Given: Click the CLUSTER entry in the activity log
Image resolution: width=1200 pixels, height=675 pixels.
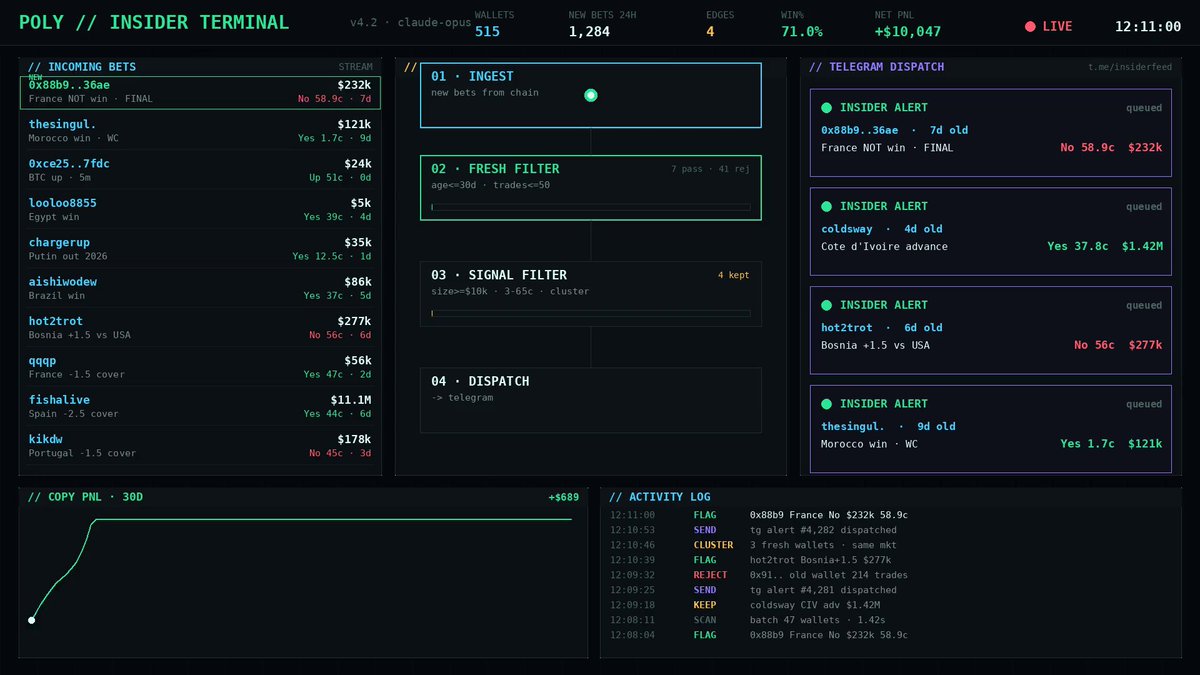Looking at the screenshot, I should click(x=714, y=545).
